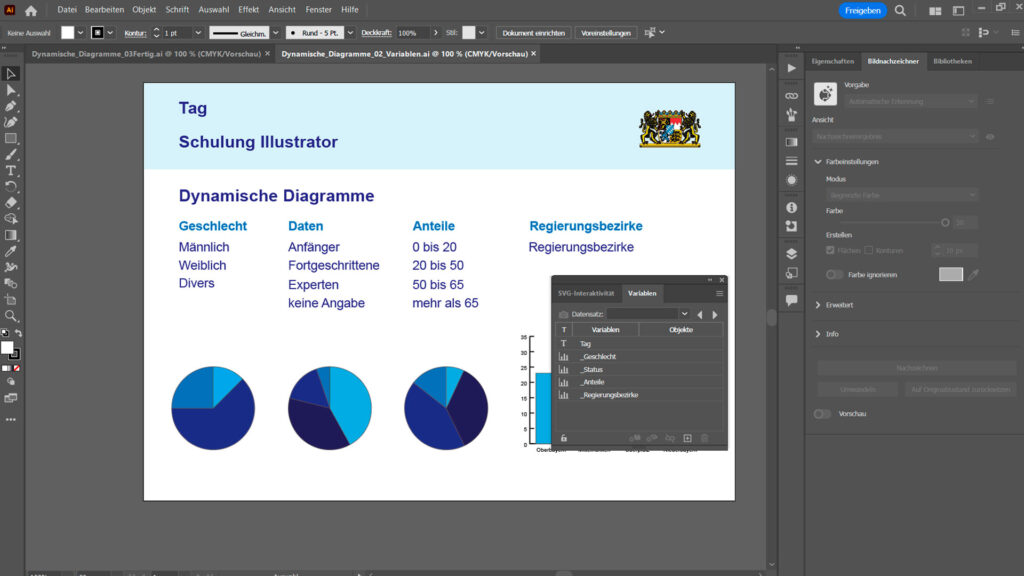This screenshot has width=1024, height=576.
Task: Check the Flächen checkbox
Action: [830, 250]
